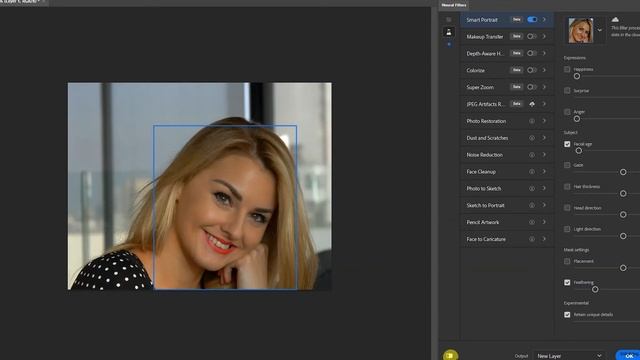Check the Gaze checkbox
The height and width of the screenshot is (360, 640).
(x=567, y=165)
